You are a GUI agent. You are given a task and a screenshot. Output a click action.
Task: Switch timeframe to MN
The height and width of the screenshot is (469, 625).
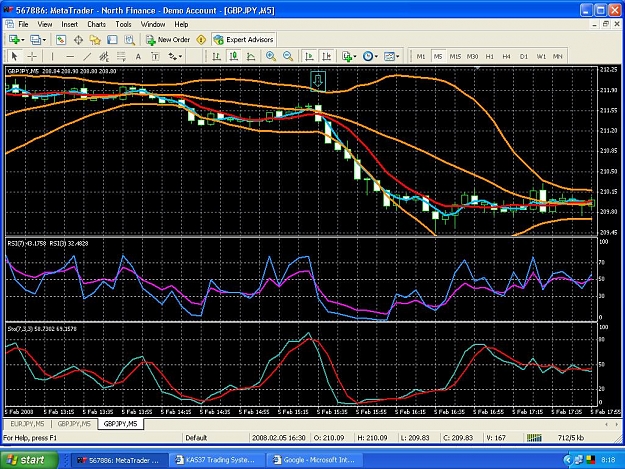pos(558,57)
